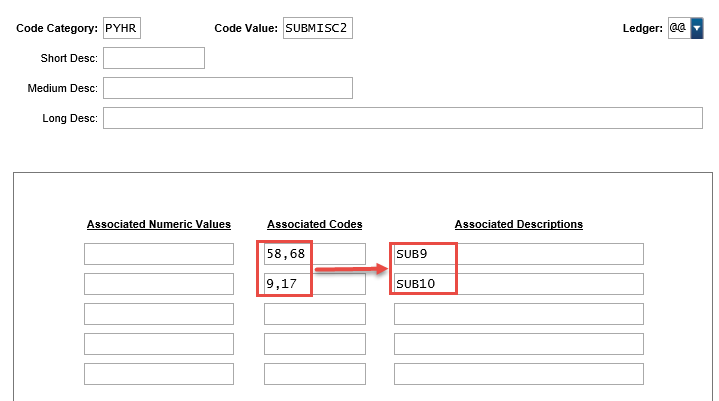This screenshot has width=719, height=401.
Task: Click Associated Codes field containing 58,68
Action: pyautogui.click(x=314, y=254)
